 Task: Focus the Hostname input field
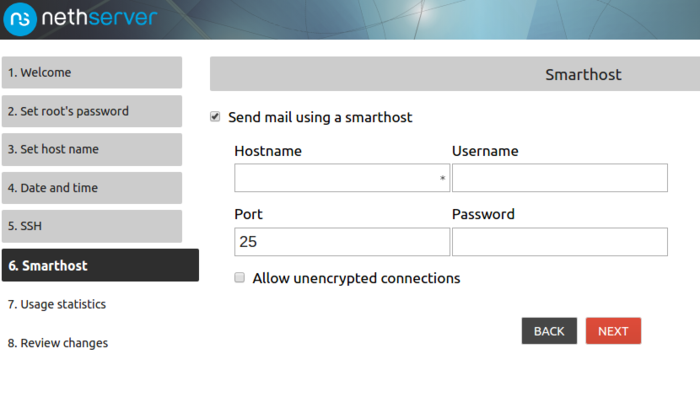coord(341,178)
